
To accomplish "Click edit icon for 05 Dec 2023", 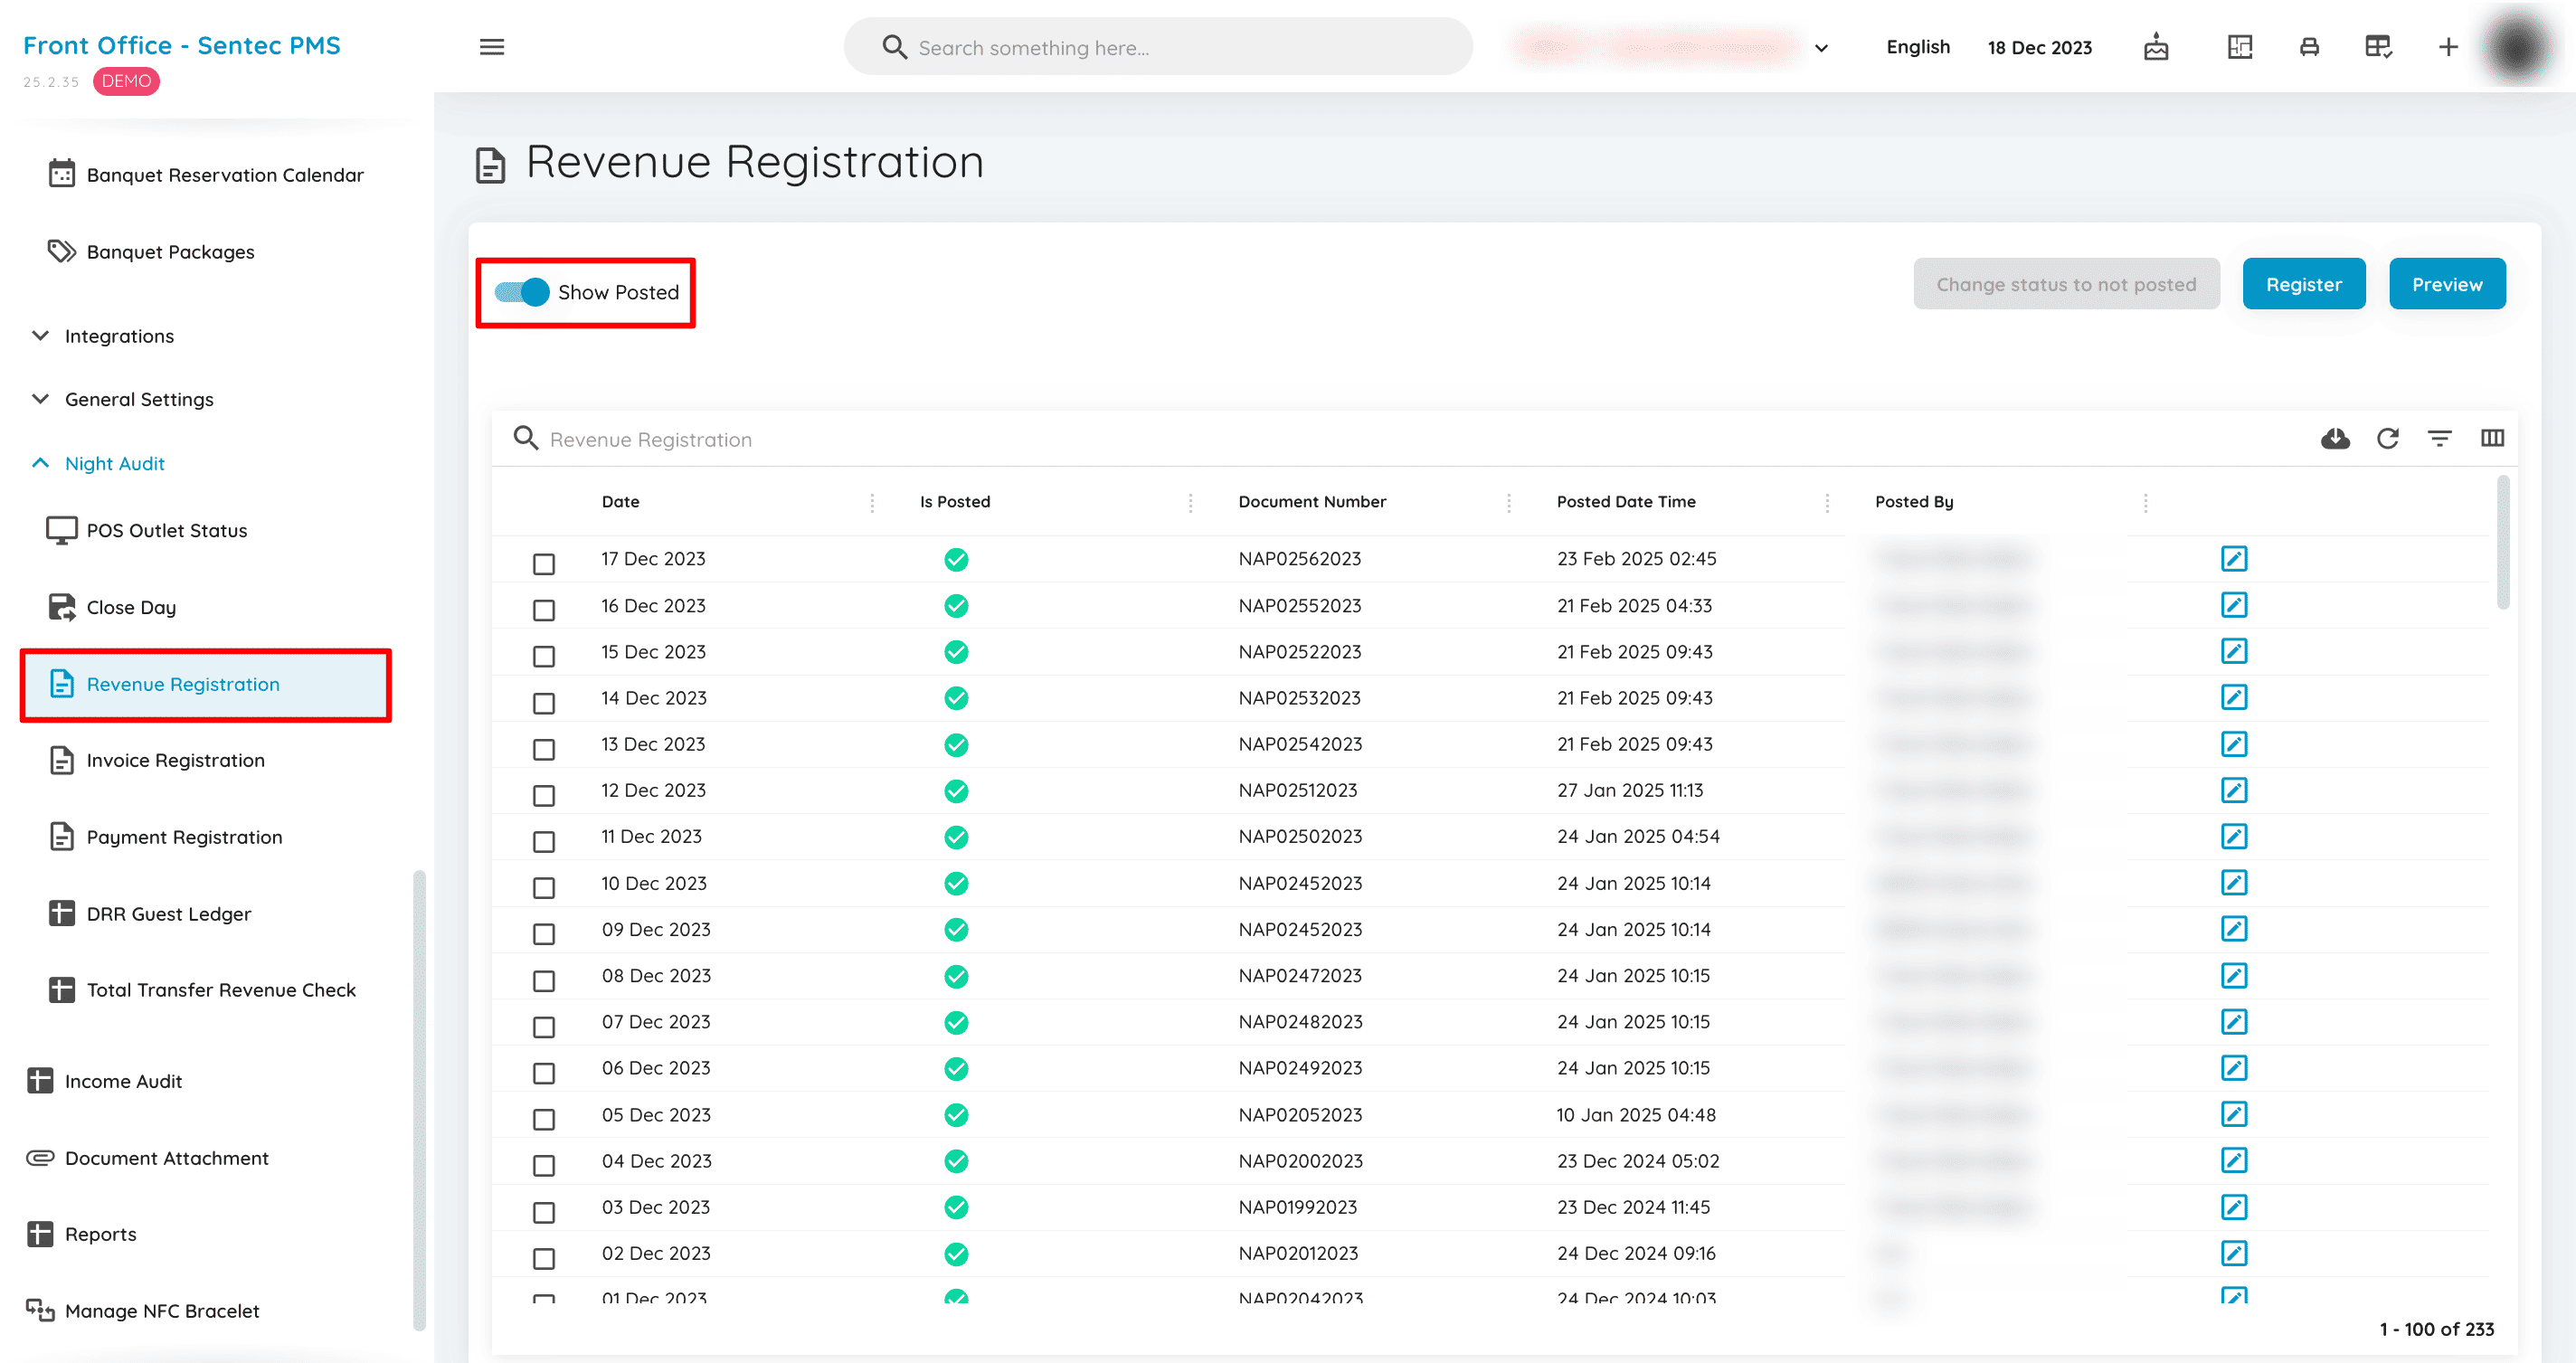I will coord(2233,1114).
